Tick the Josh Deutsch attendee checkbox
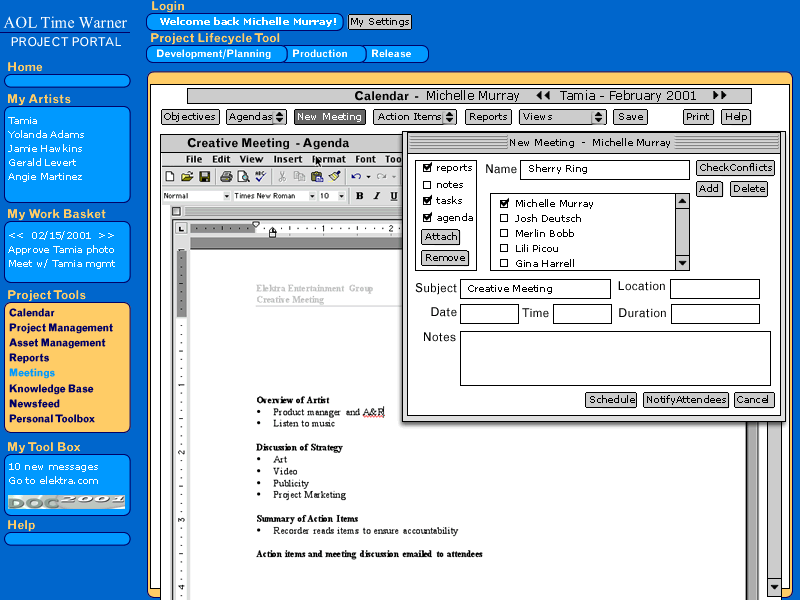This screenshot has height=600, width=800. (x=505, y=218)
